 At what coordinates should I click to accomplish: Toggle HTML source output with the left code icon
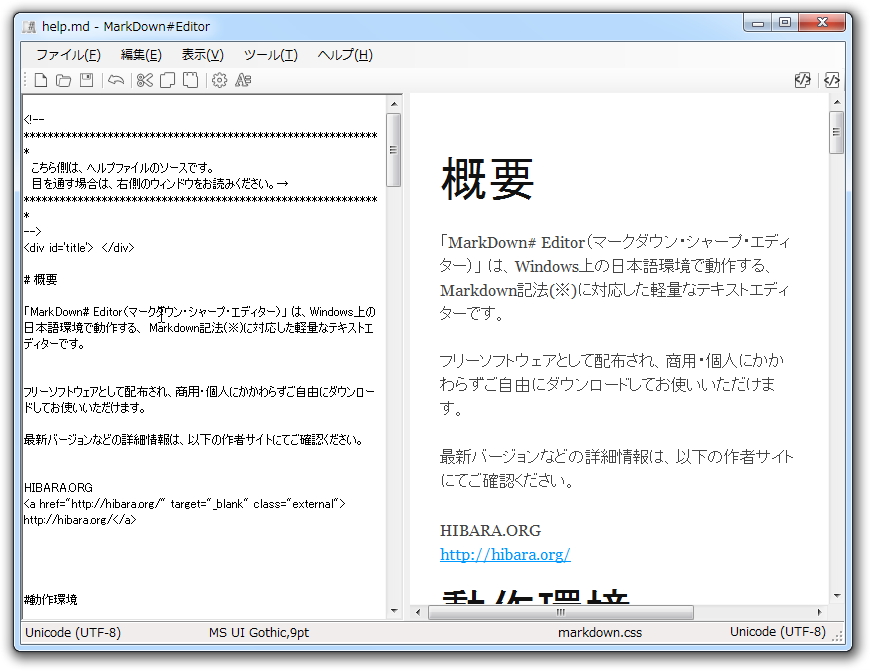click(802, 80)
